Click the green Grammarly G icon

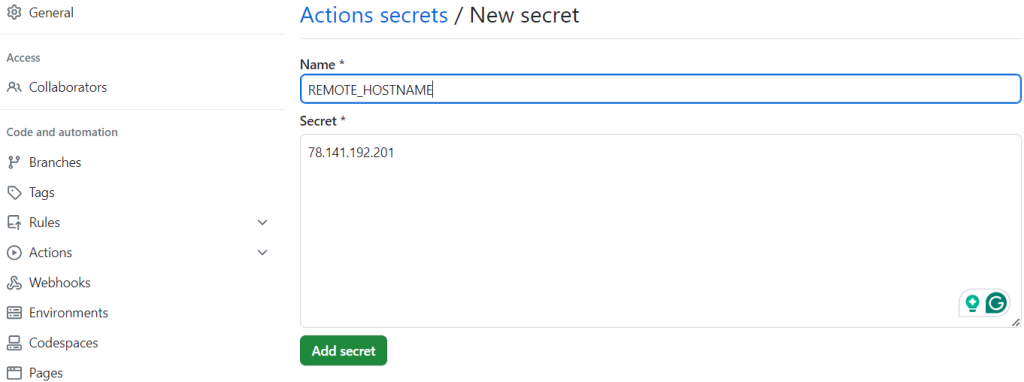point(997,303)
